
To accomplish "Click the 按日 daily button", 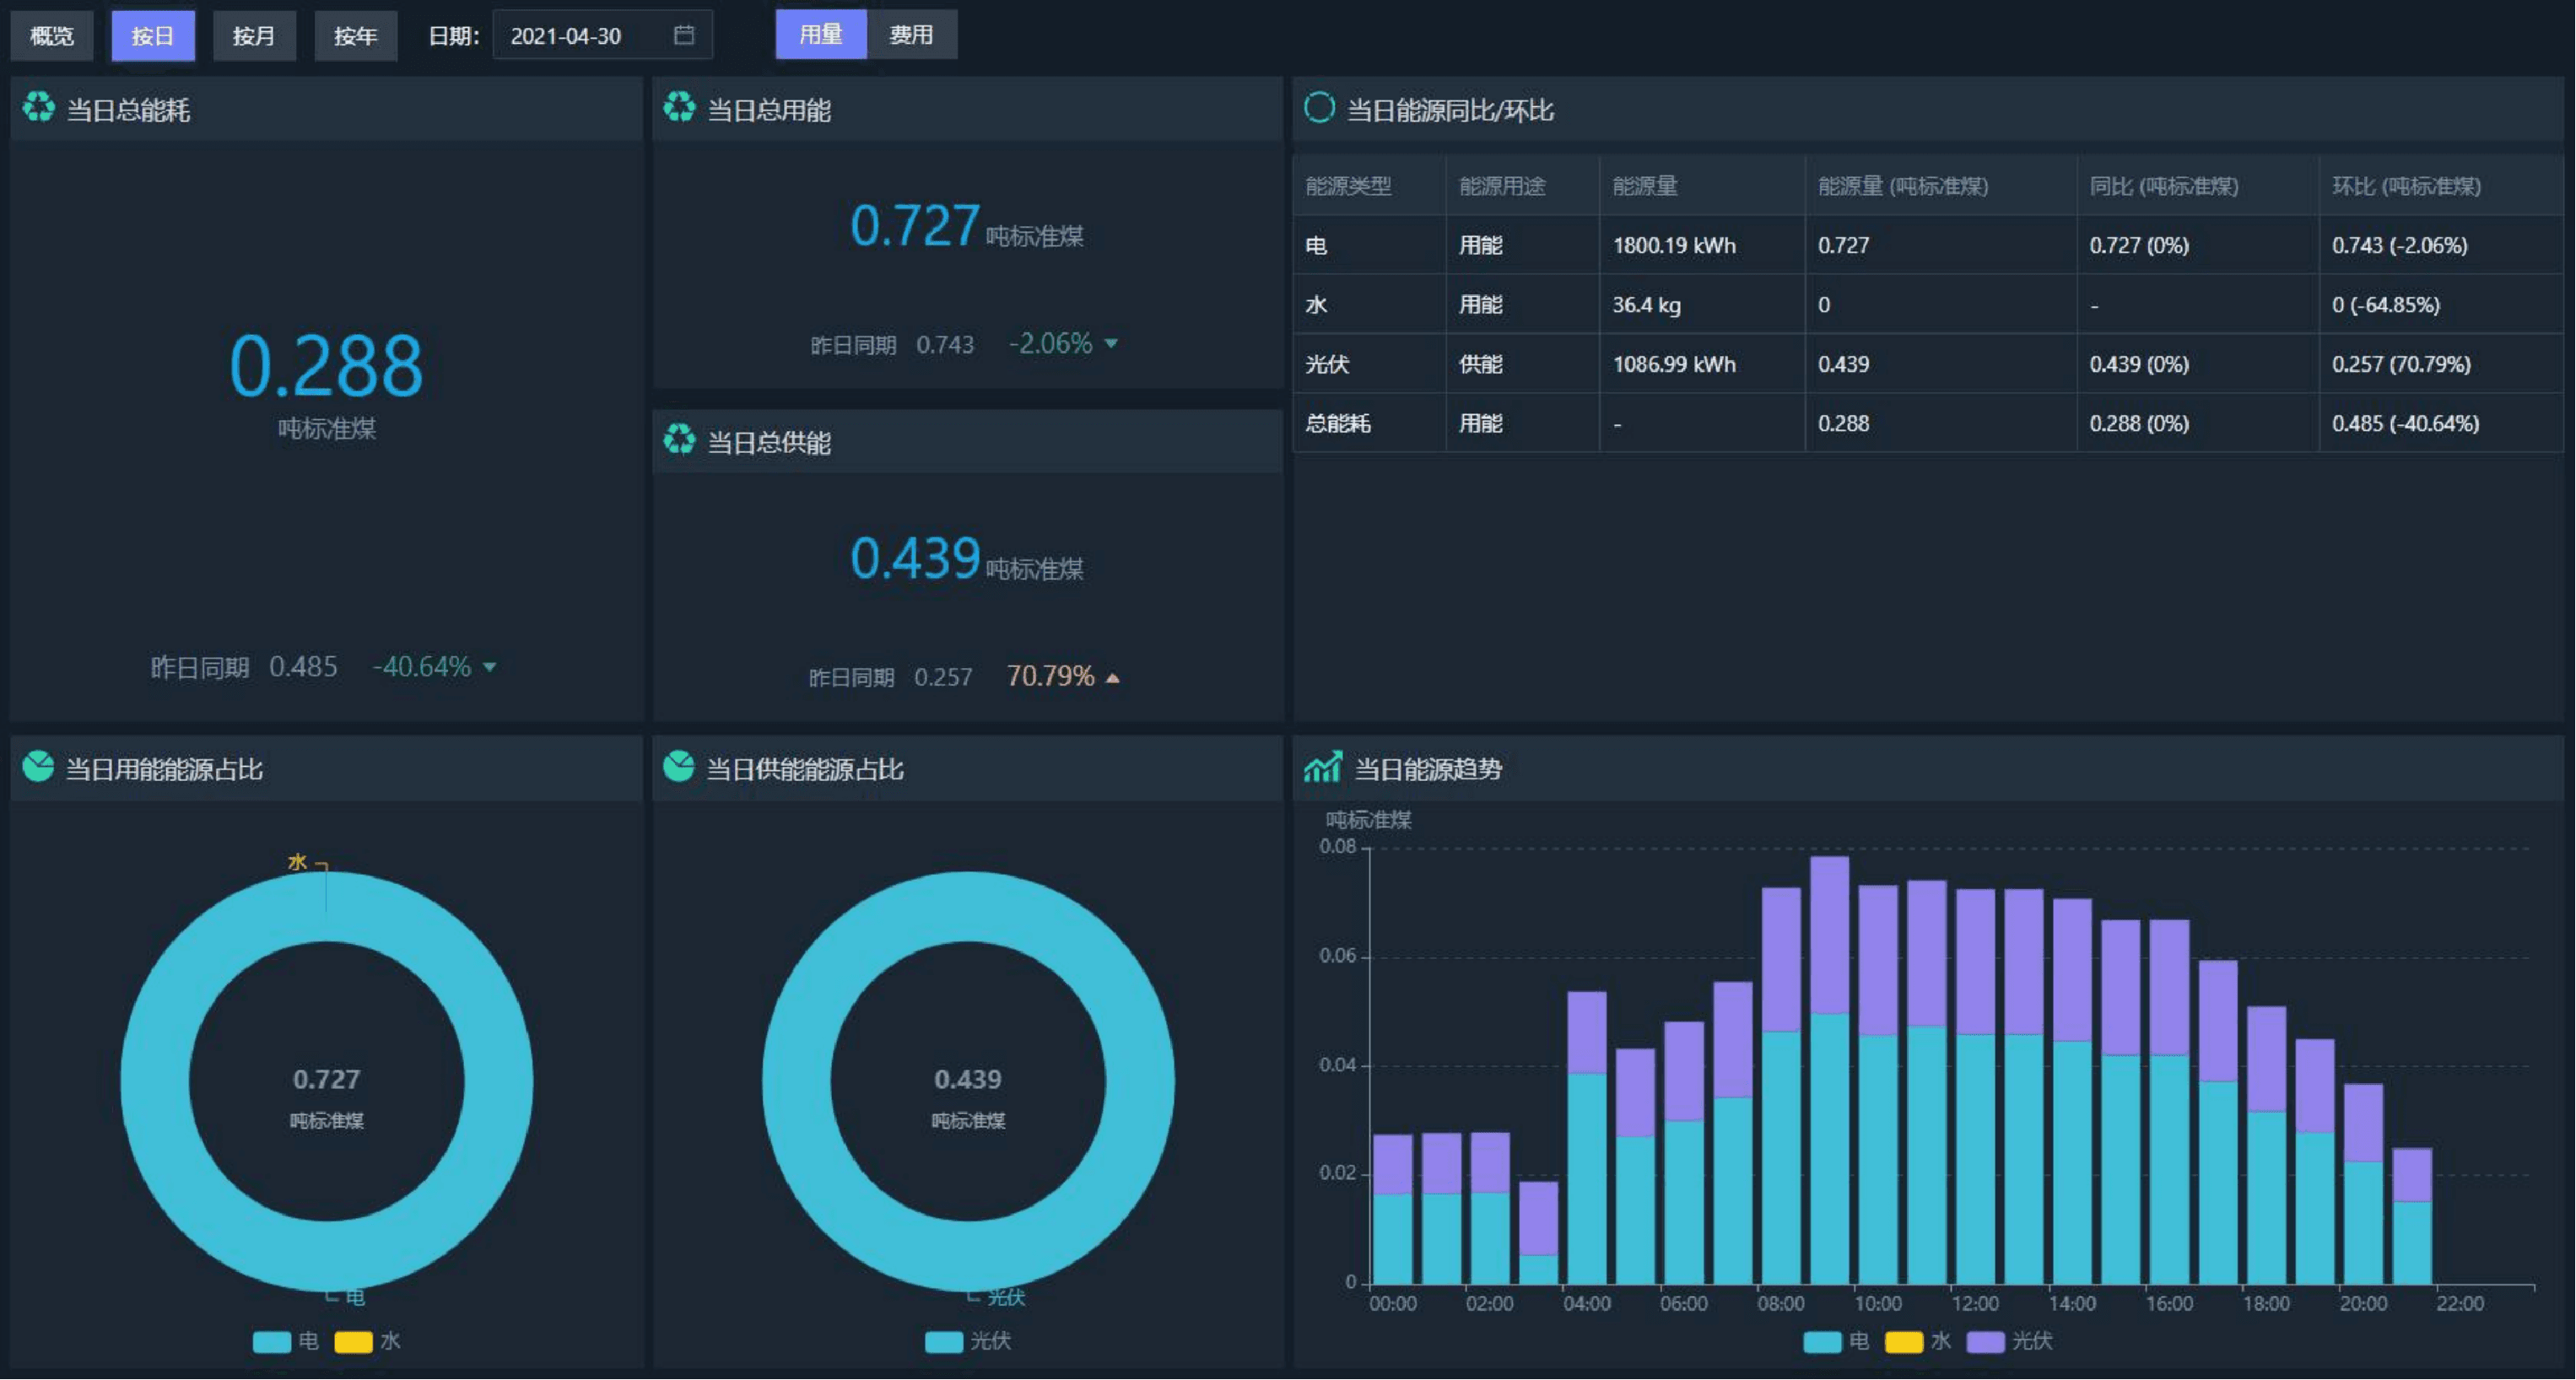I will (x=152, y=36).
